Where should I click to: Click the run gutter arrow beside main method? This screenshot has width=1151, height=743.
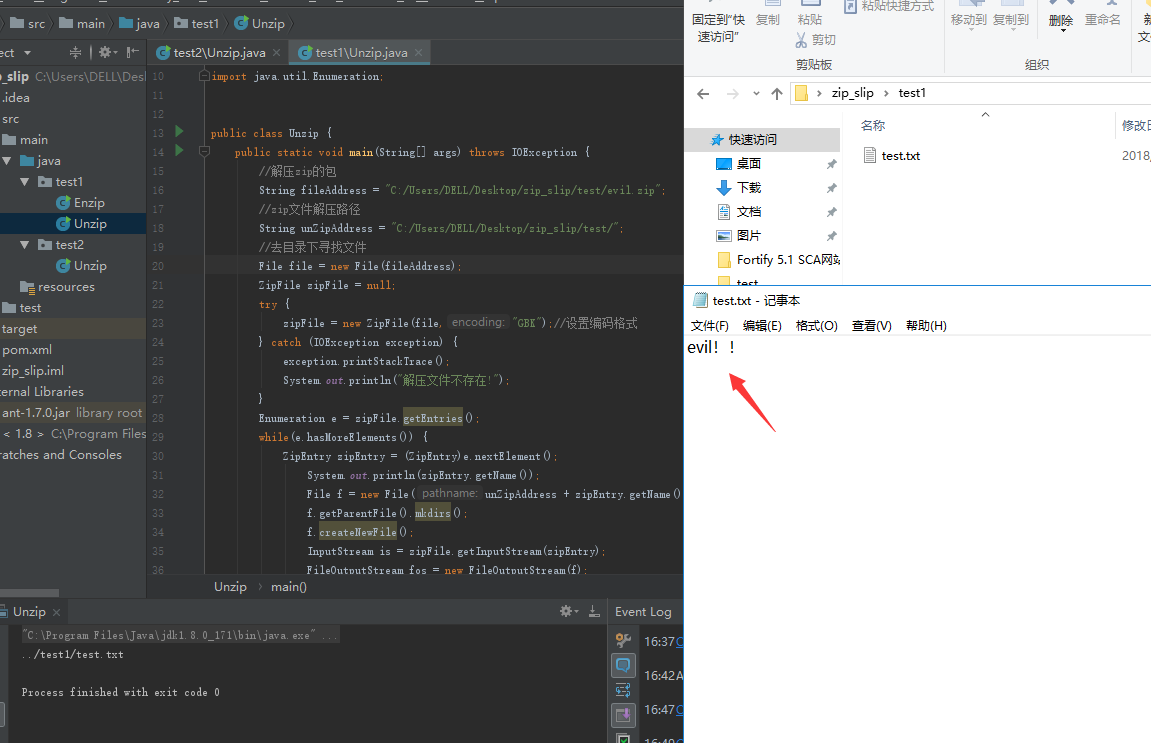179,151
